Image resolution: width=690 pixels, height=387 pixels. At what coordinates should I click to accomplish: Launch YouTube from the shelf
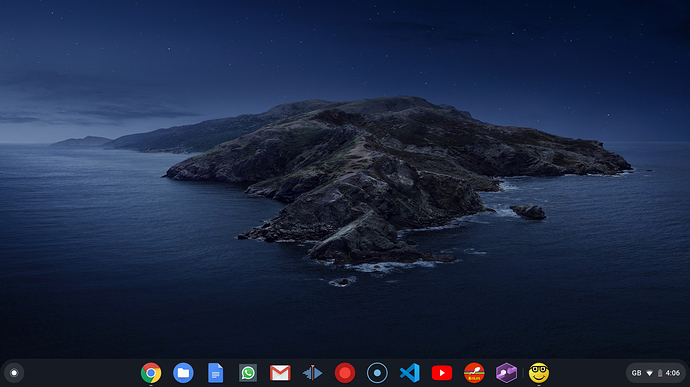click(442, 373)
